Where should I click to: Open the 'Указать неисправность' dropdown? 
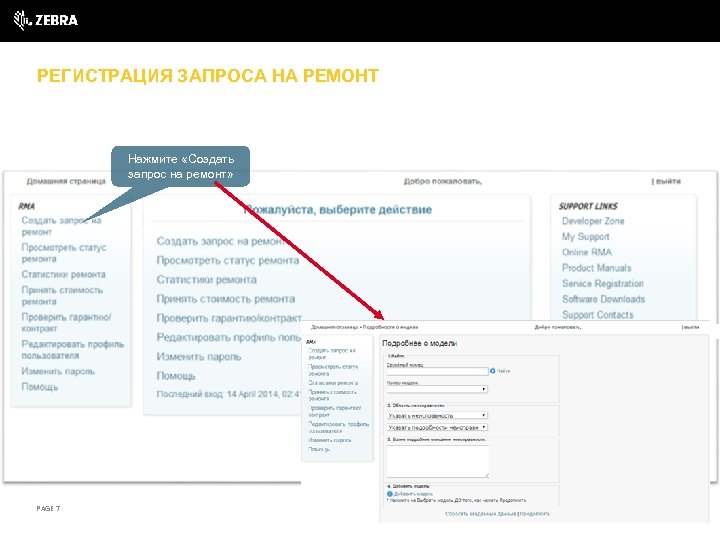coord(437,415)
